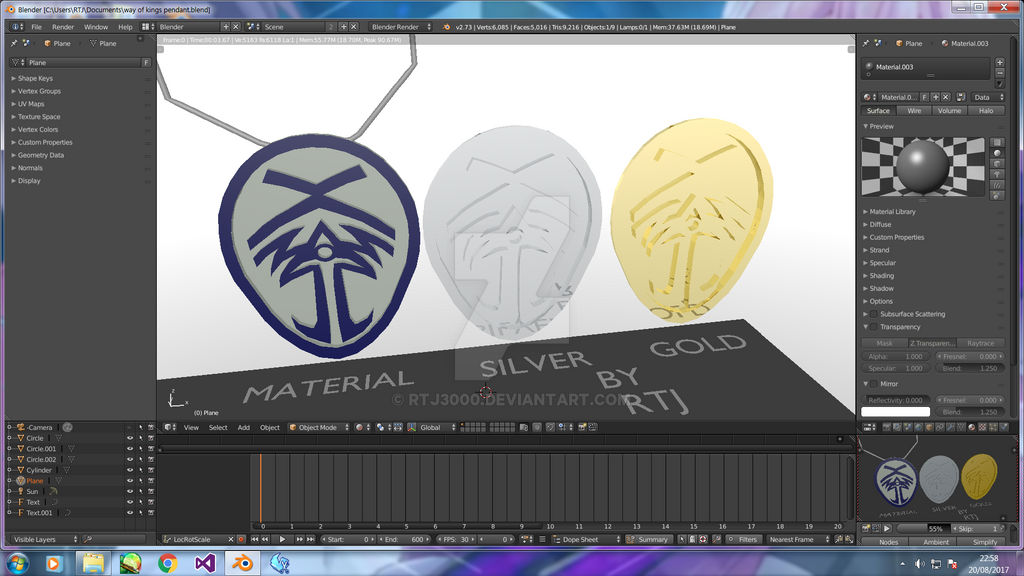Enable Subsurface Scattering checkbox
This screenshot has width=1024, height=576.
tap(874, 314)
